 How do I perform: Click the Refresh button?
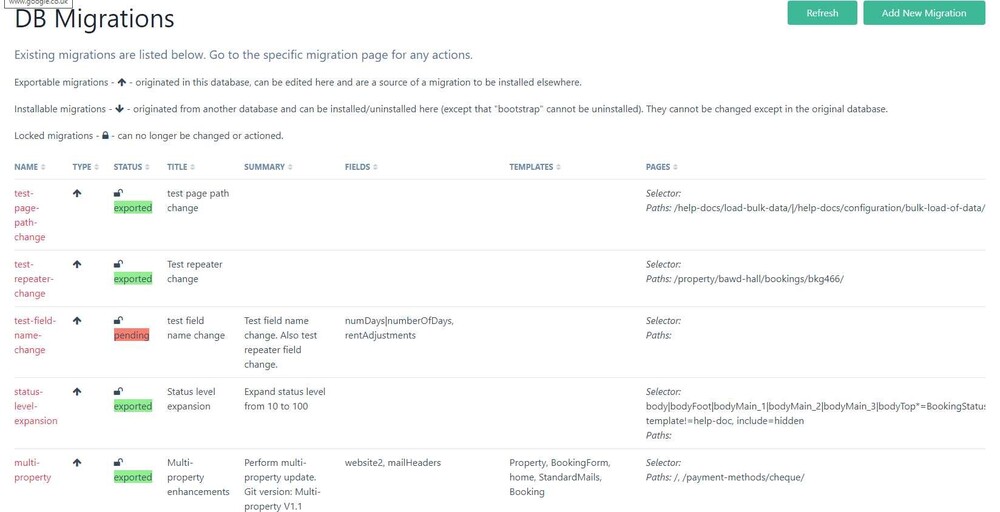pyautogui.click(x=822, y=13)
